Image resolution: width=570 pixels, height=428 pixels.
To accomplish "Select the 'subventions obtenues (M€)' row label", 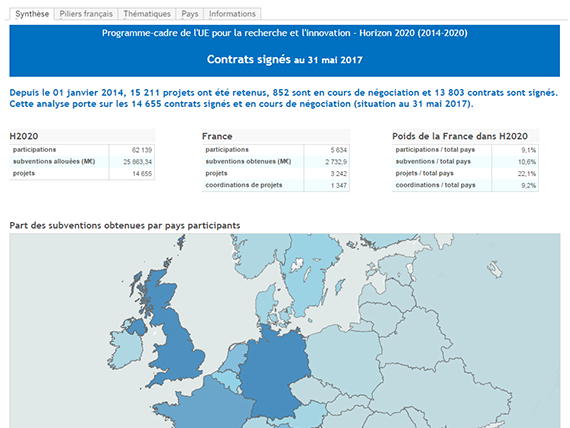I will click(248, 161).
